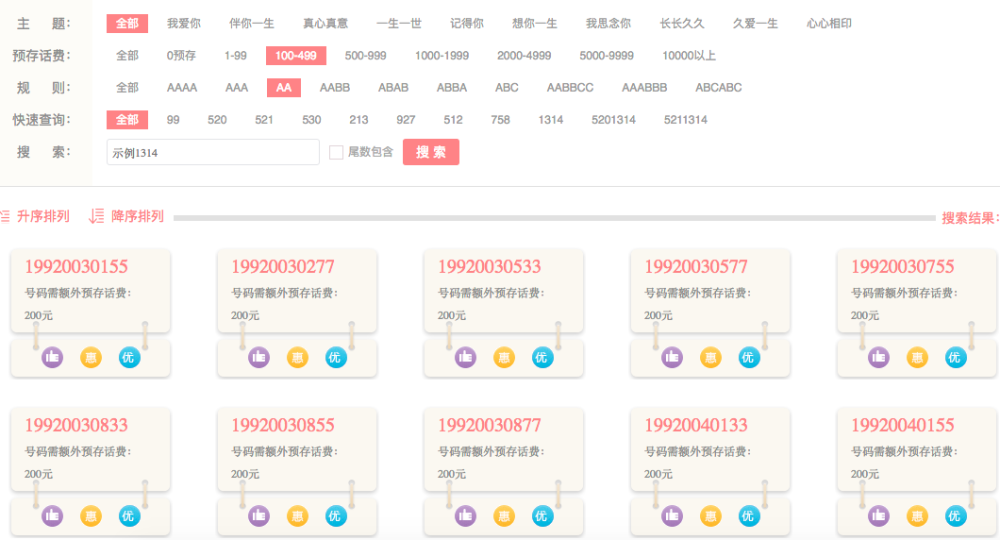Image resolution: width=1000 pixels, height=540 pixels.
Task: Click thumbs-up icon on card 19920040133
Action: (x=672, y=516)
